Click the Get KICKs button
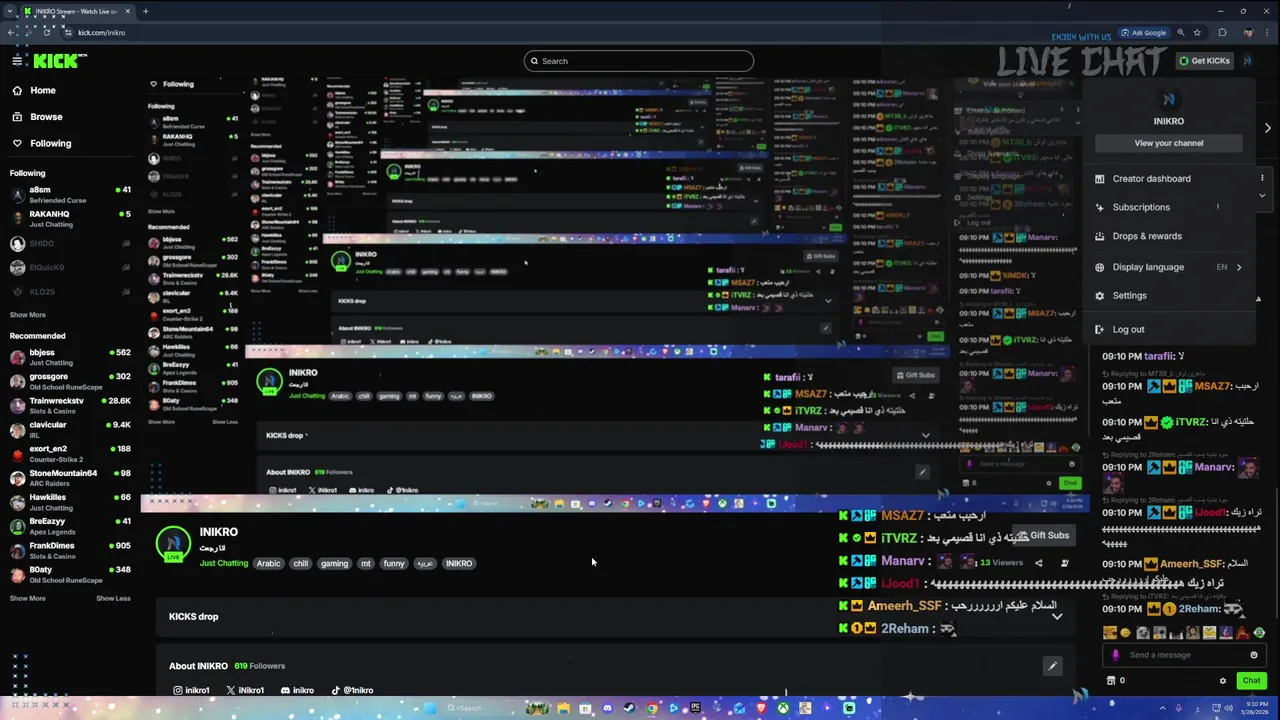1280x720 pixels. (x=1204, y=61)
